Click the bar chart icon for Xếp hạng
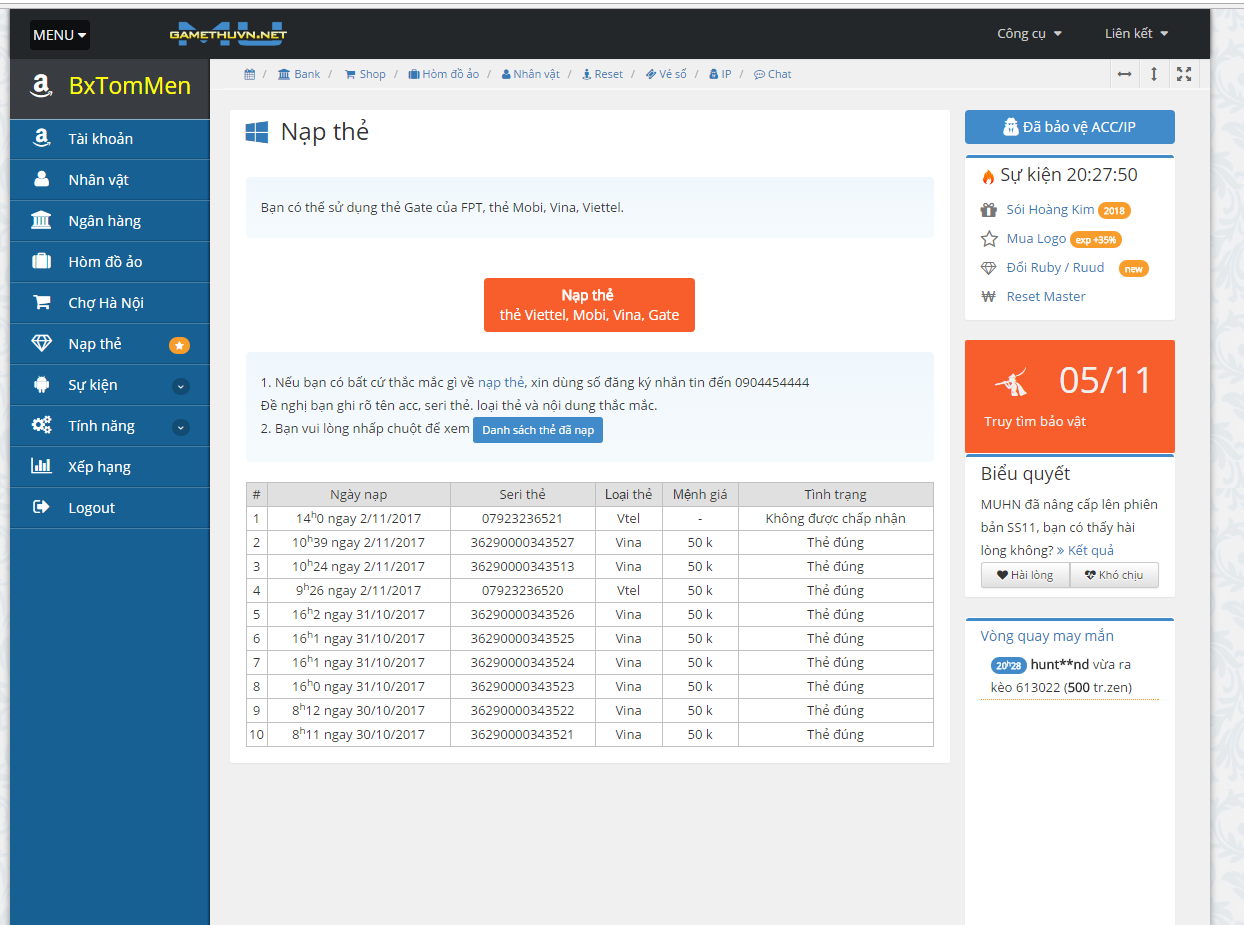Image resolution: width=1244 pixels, height=925 pixels. click(41, 467)
